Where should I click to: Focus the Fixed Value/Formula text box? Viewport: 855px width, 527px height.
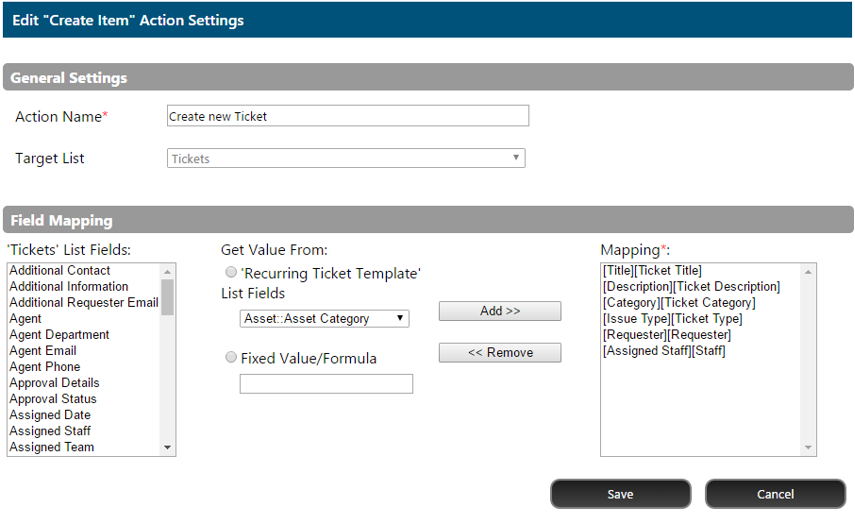326,384
